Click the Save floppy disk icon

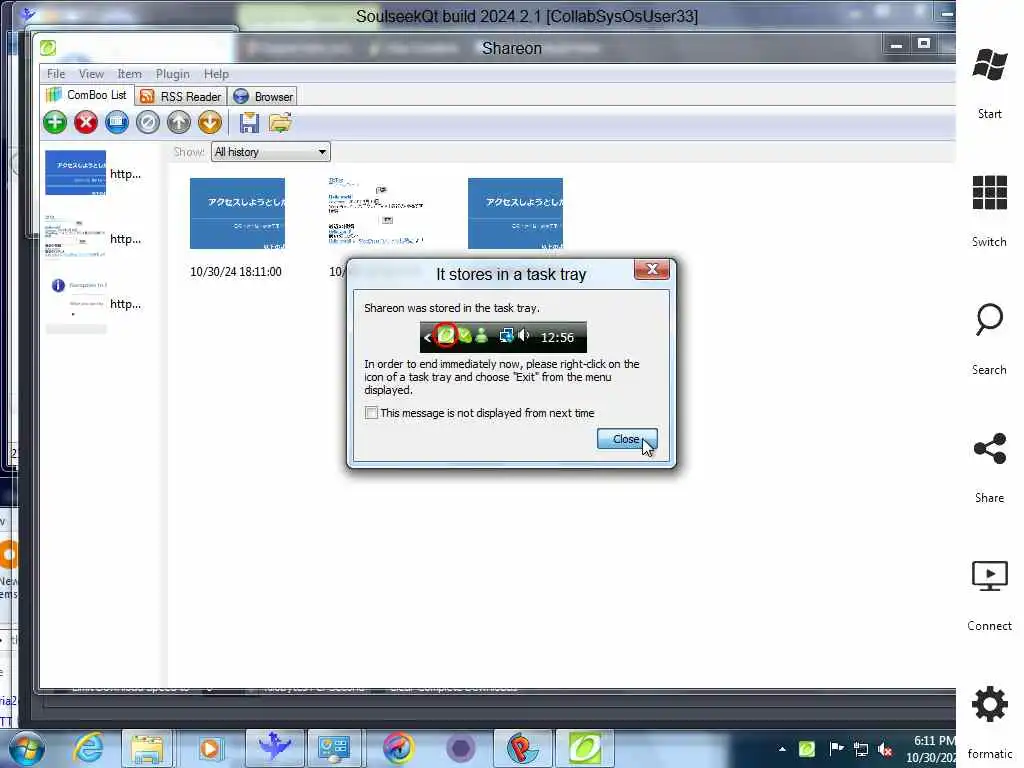pos(249,122)
